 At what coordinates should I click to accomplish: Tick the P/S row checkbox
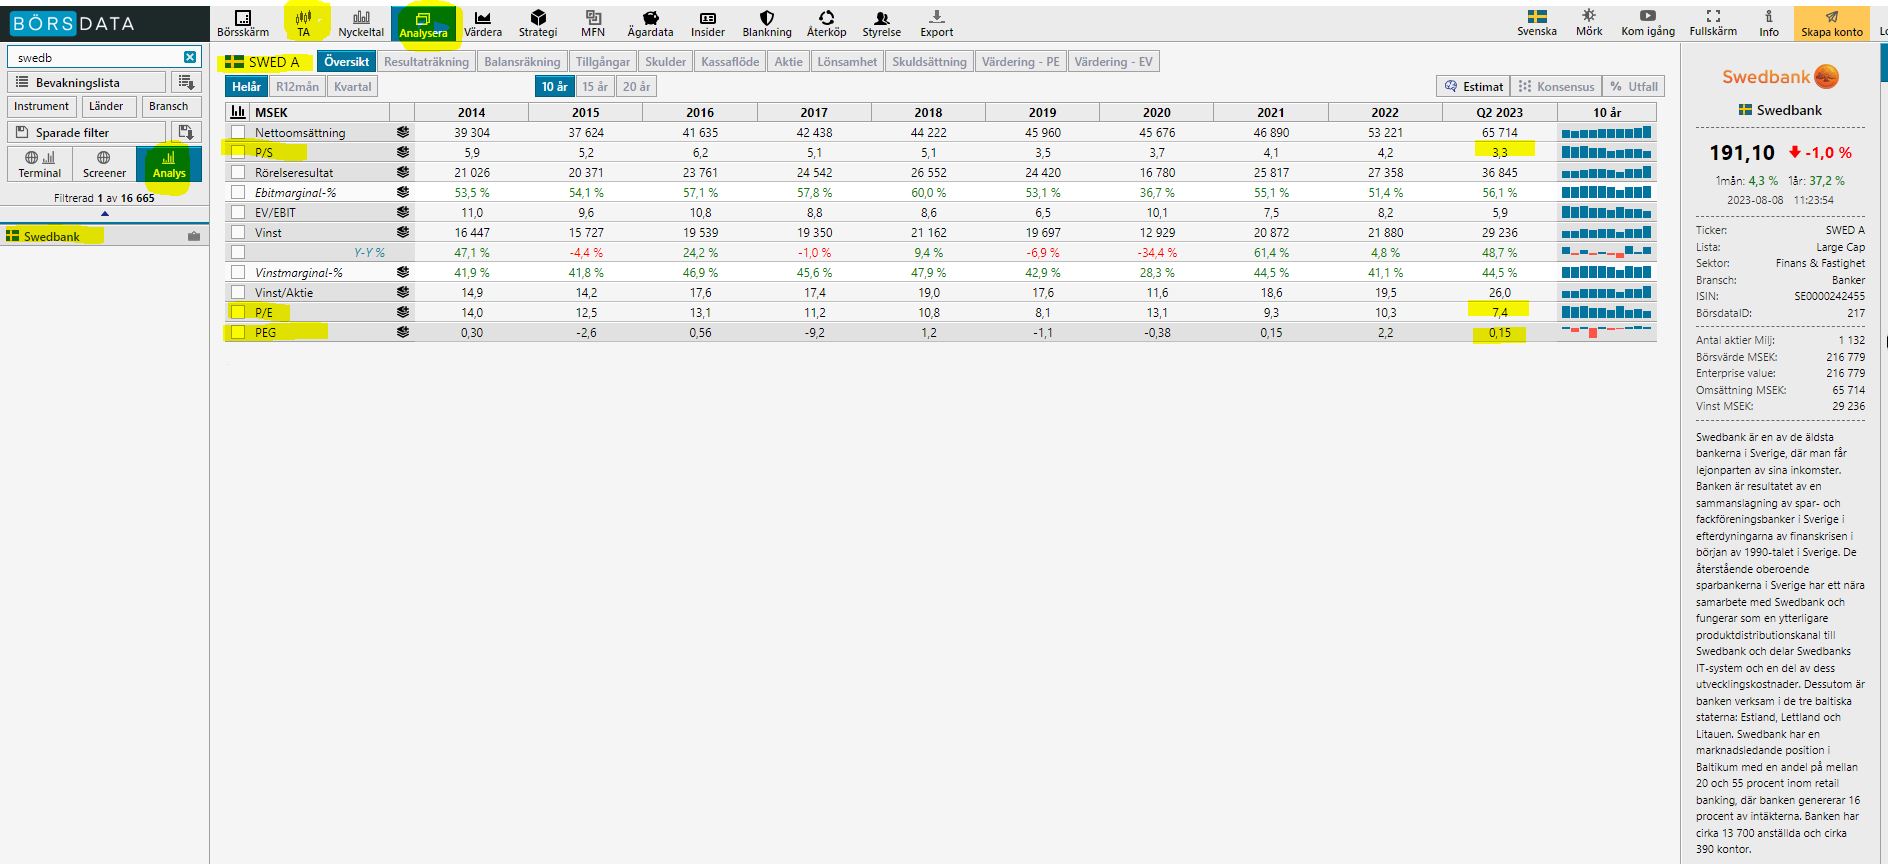pyautogui.click(x=238, y=152)
